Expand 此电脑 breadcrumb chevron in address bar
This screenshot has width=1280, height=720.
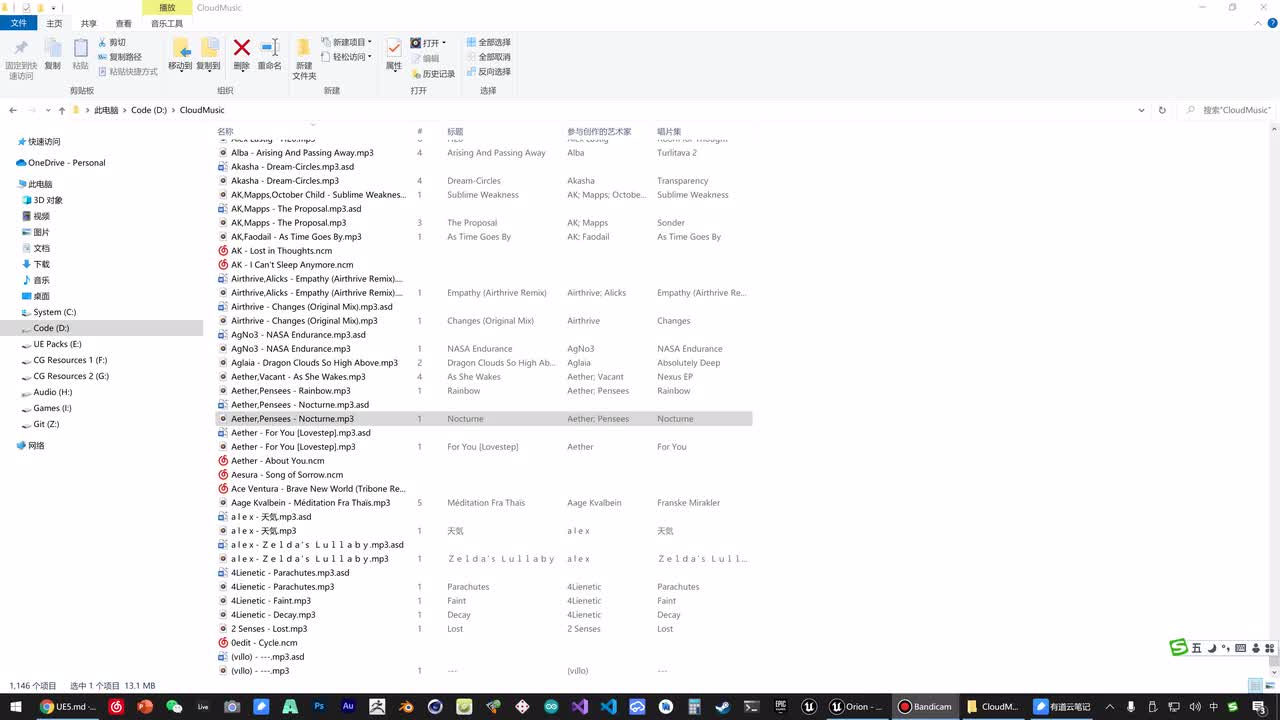pos(125,110)
